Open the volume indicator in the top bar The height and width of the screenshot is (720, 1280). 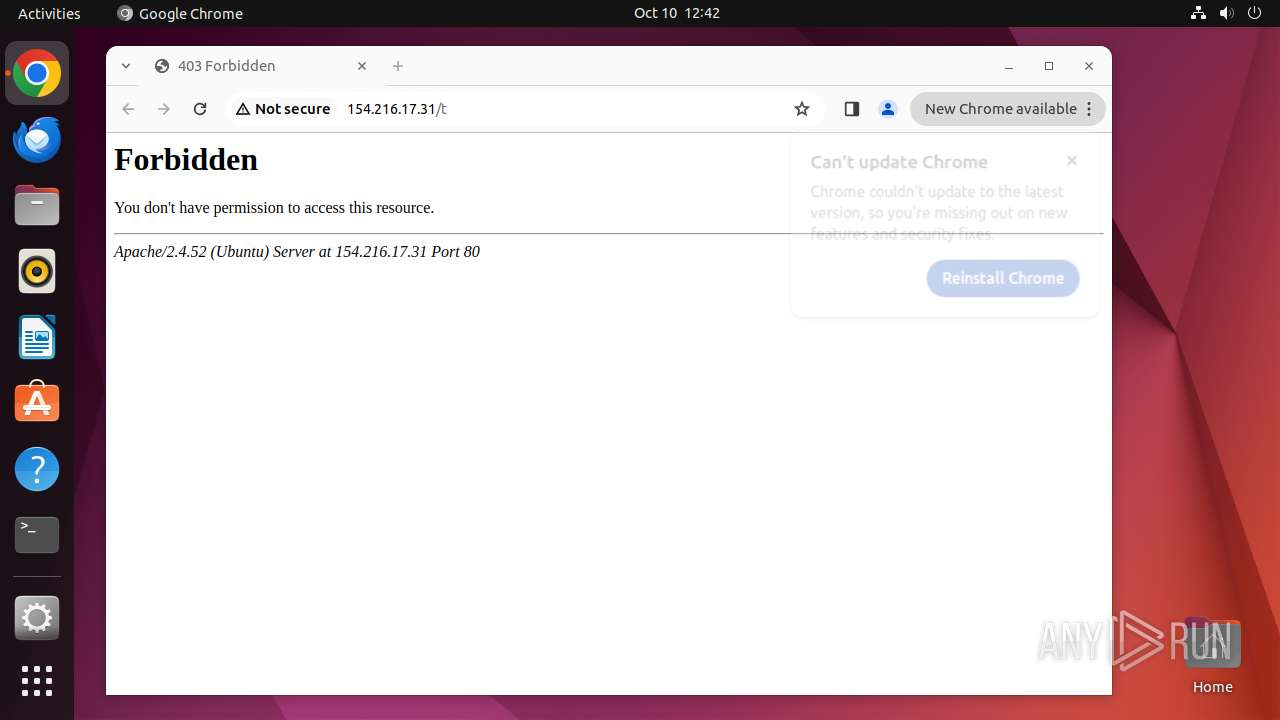[1227, 13]
